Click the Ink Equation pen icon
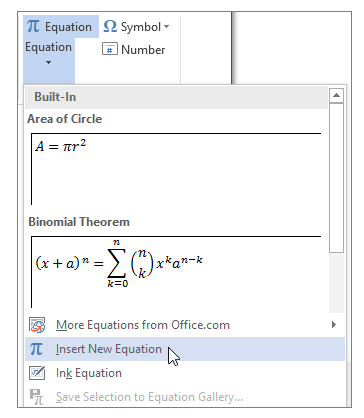The width and height of the screenshot is (364, 418). coord(37,373)
